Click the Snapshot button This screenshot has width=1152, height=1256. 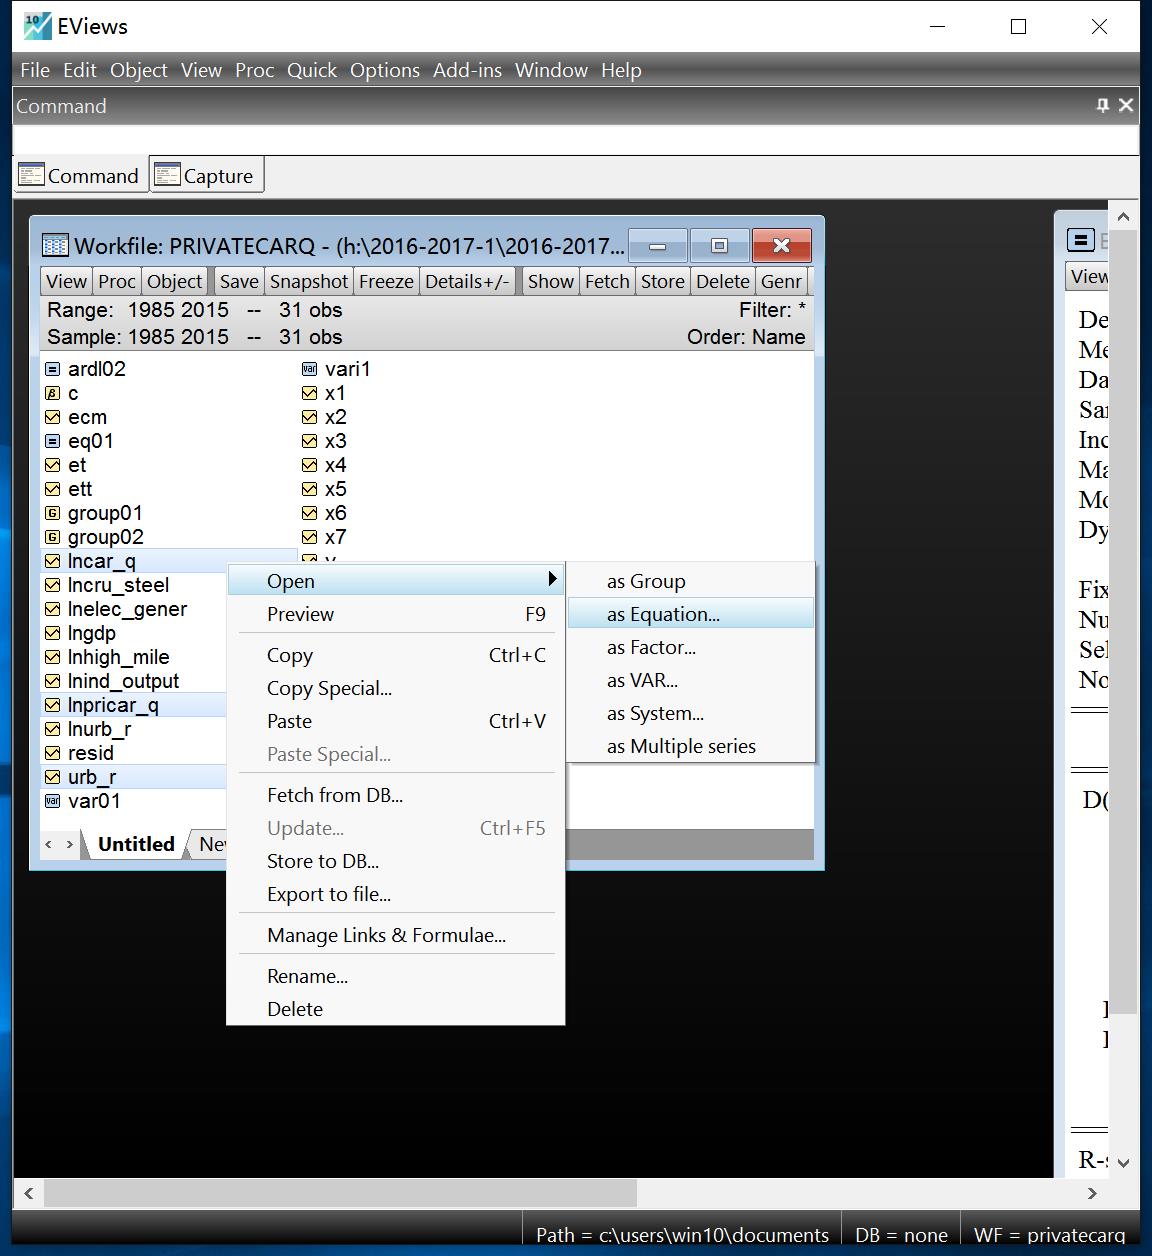tap(309, 281)
